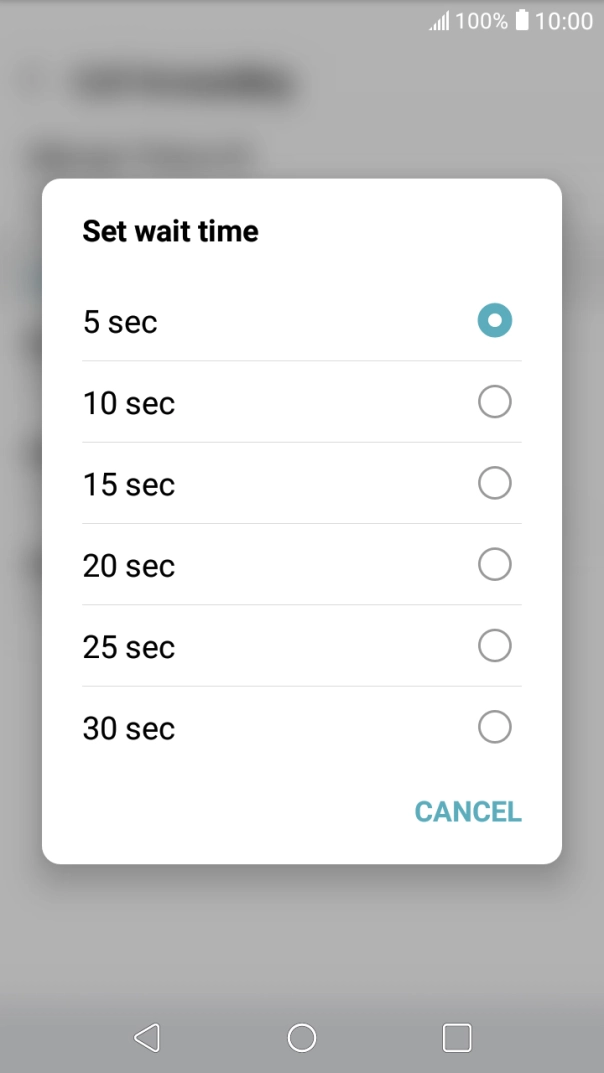Tap CANCEL to dismiss the dialog

point(467,811)
